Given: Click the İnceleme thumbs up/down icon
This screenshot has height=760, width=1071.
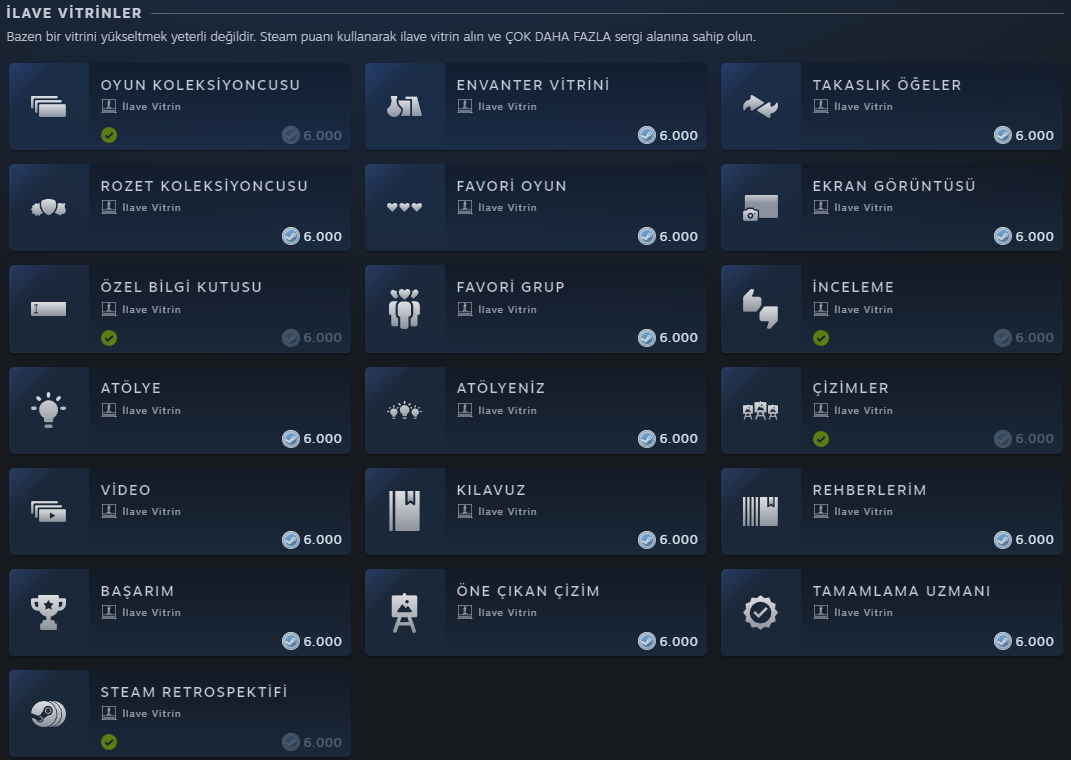Looking at the screenshot, I should (x=760, y=309).
